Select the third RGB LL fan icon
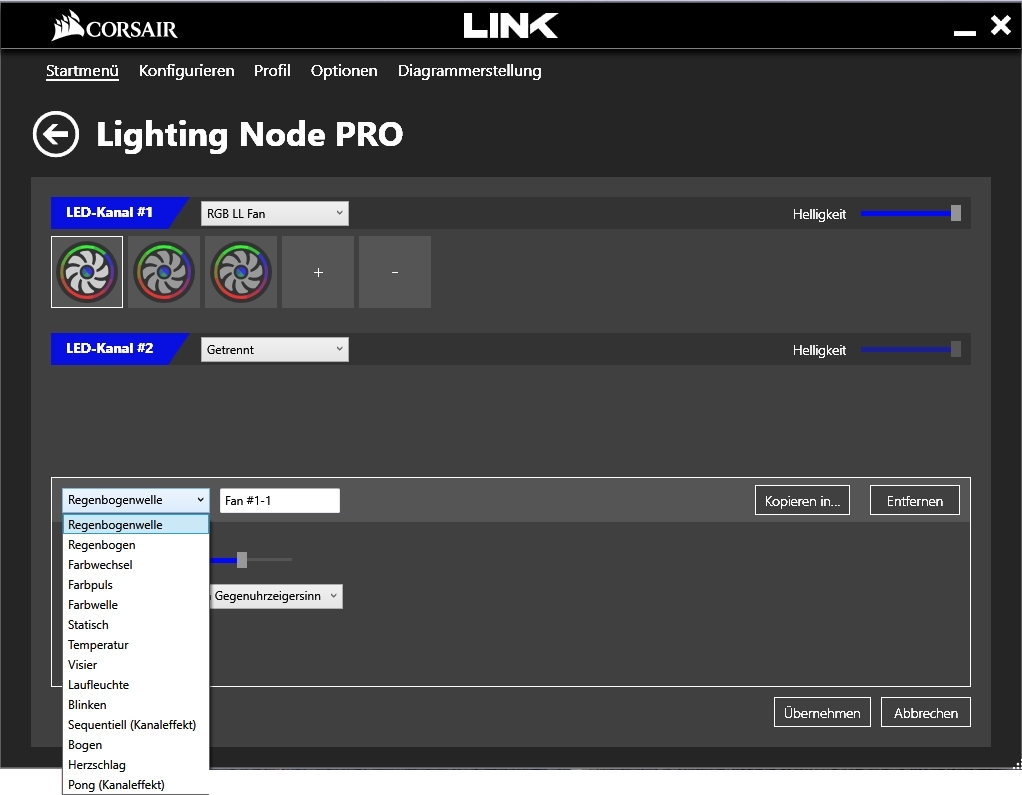1022x795 pixels. click(241, 272)
